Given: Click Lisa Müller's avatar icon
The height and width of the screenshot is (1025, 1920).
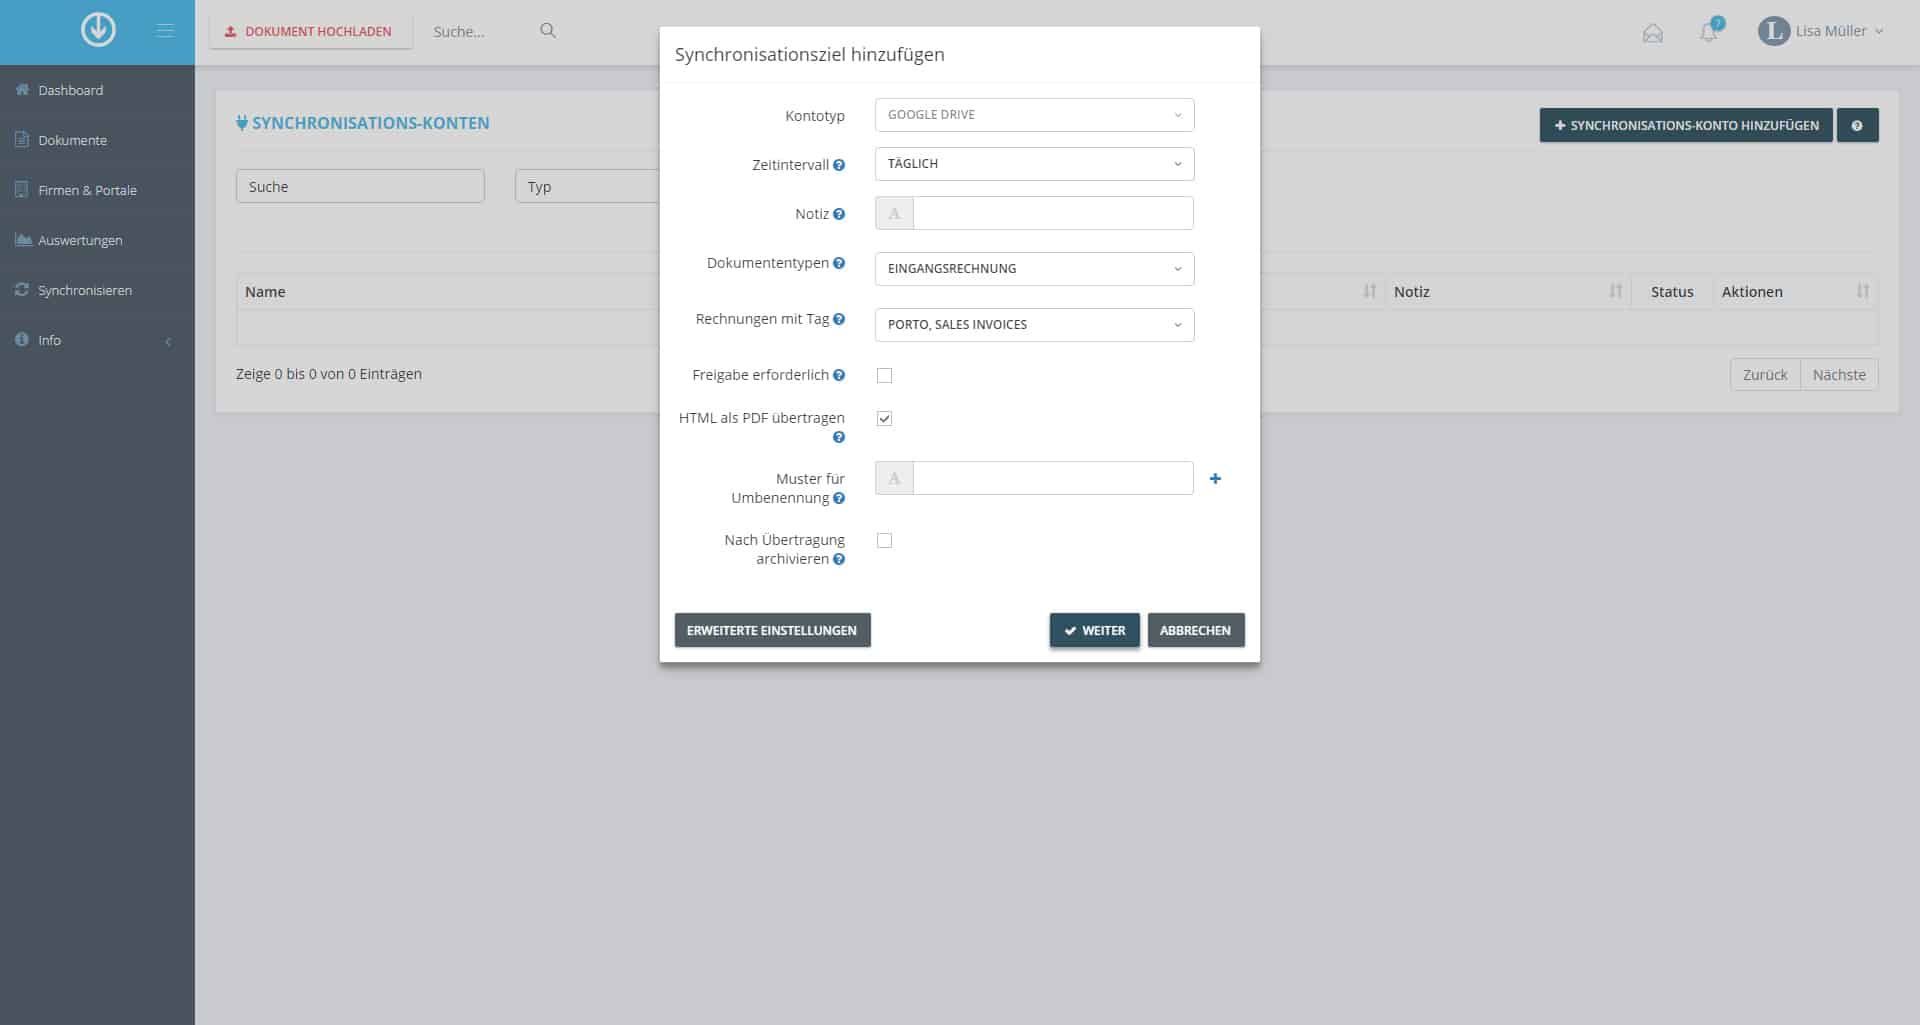Looking at the screenshot, I should [1773, 31].
